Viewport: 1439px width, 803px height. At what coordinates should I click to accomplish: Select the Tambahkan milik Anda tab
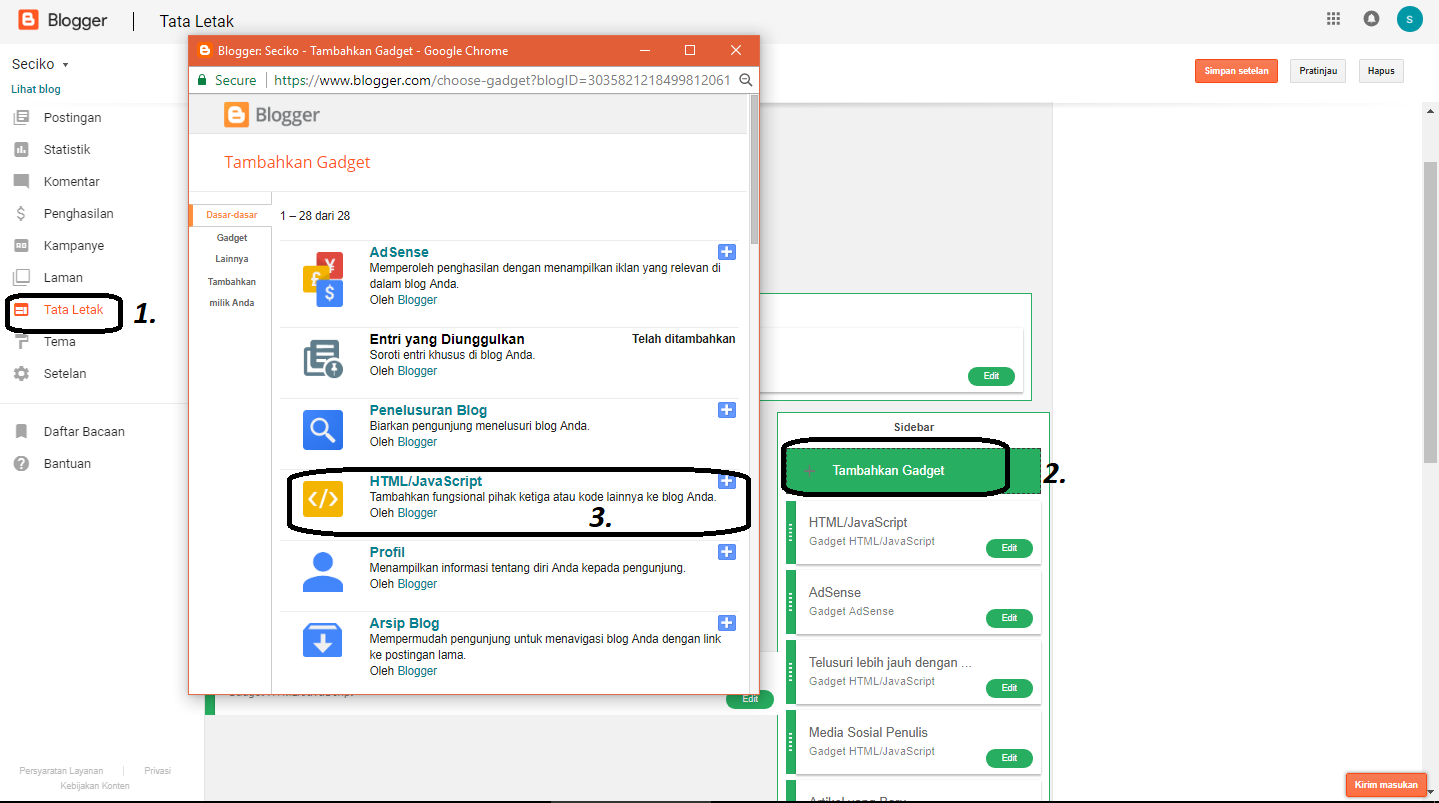(x=232, y=292)
